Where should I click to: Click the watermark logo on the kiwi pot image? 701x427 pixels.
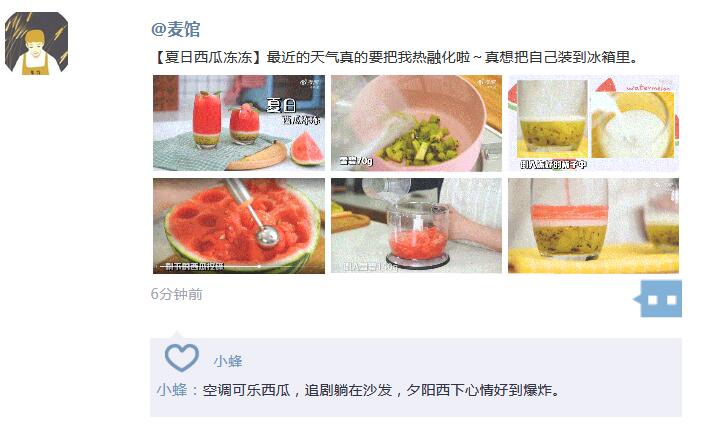click(x=486, y=83)
